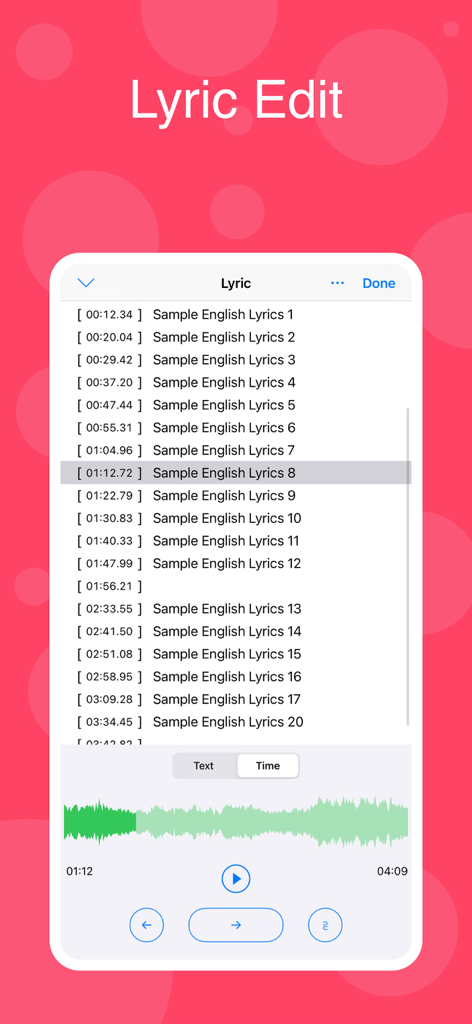Select line Sample English Lyrics 10
Screen dimensions: 472x1024
[227, 518]
